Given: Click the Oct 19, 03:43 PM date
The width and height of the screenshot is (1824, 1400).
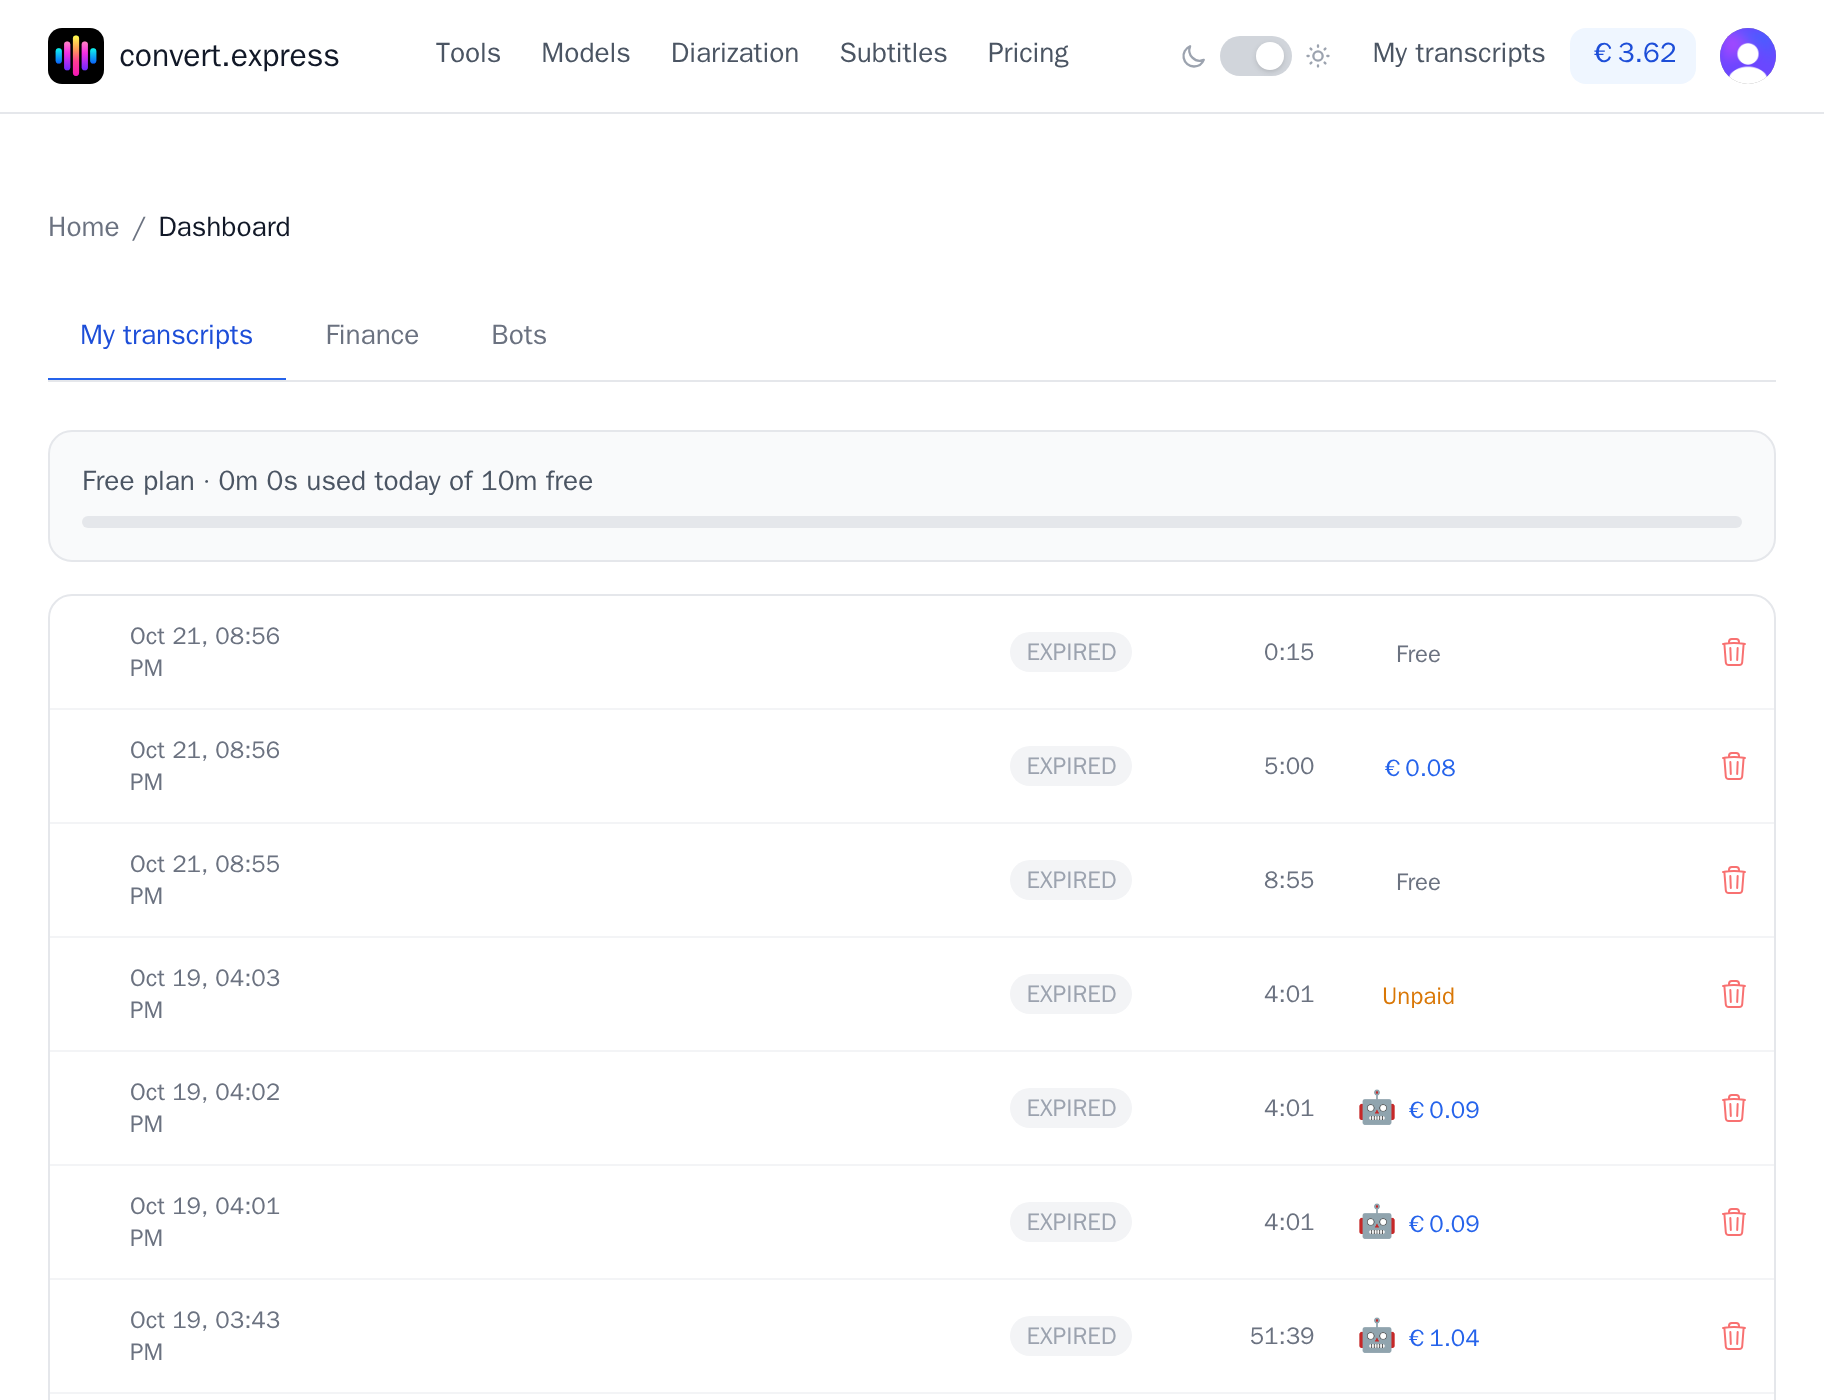Looking at the screenshot, I should [205, 1336].
